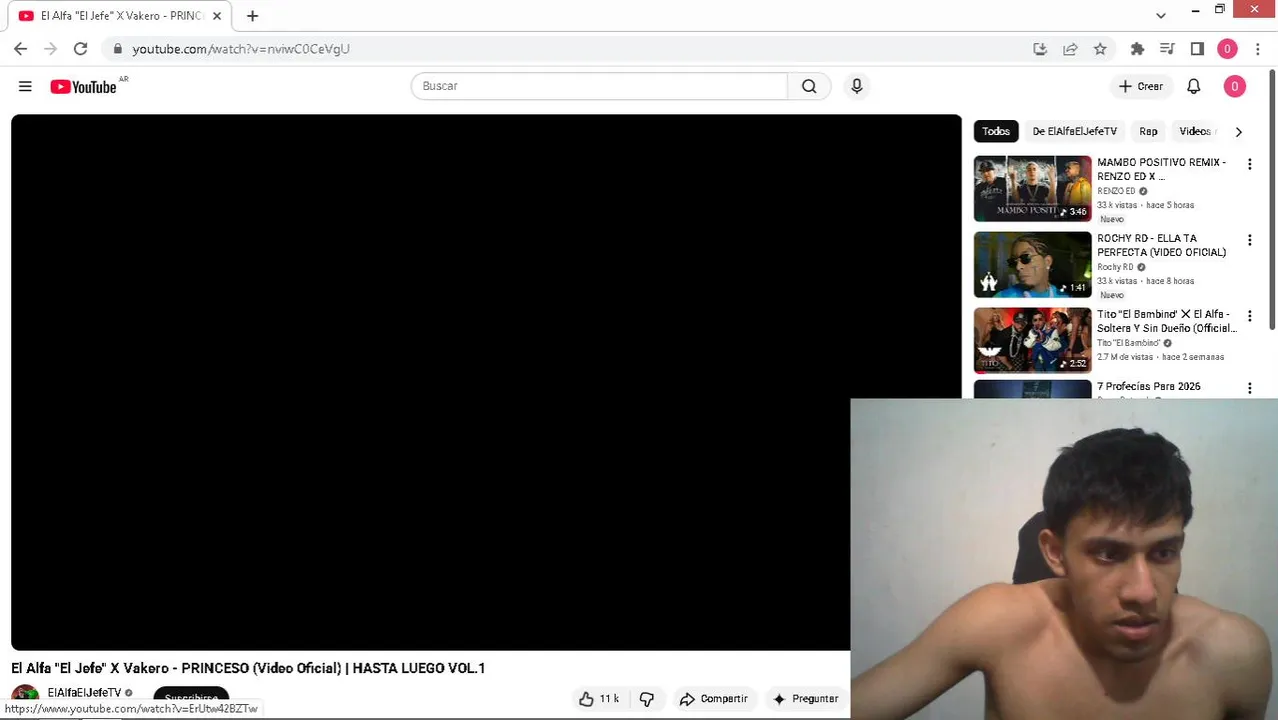
Task: Select the Todos filter chip
Action: (x=996, y=131)
